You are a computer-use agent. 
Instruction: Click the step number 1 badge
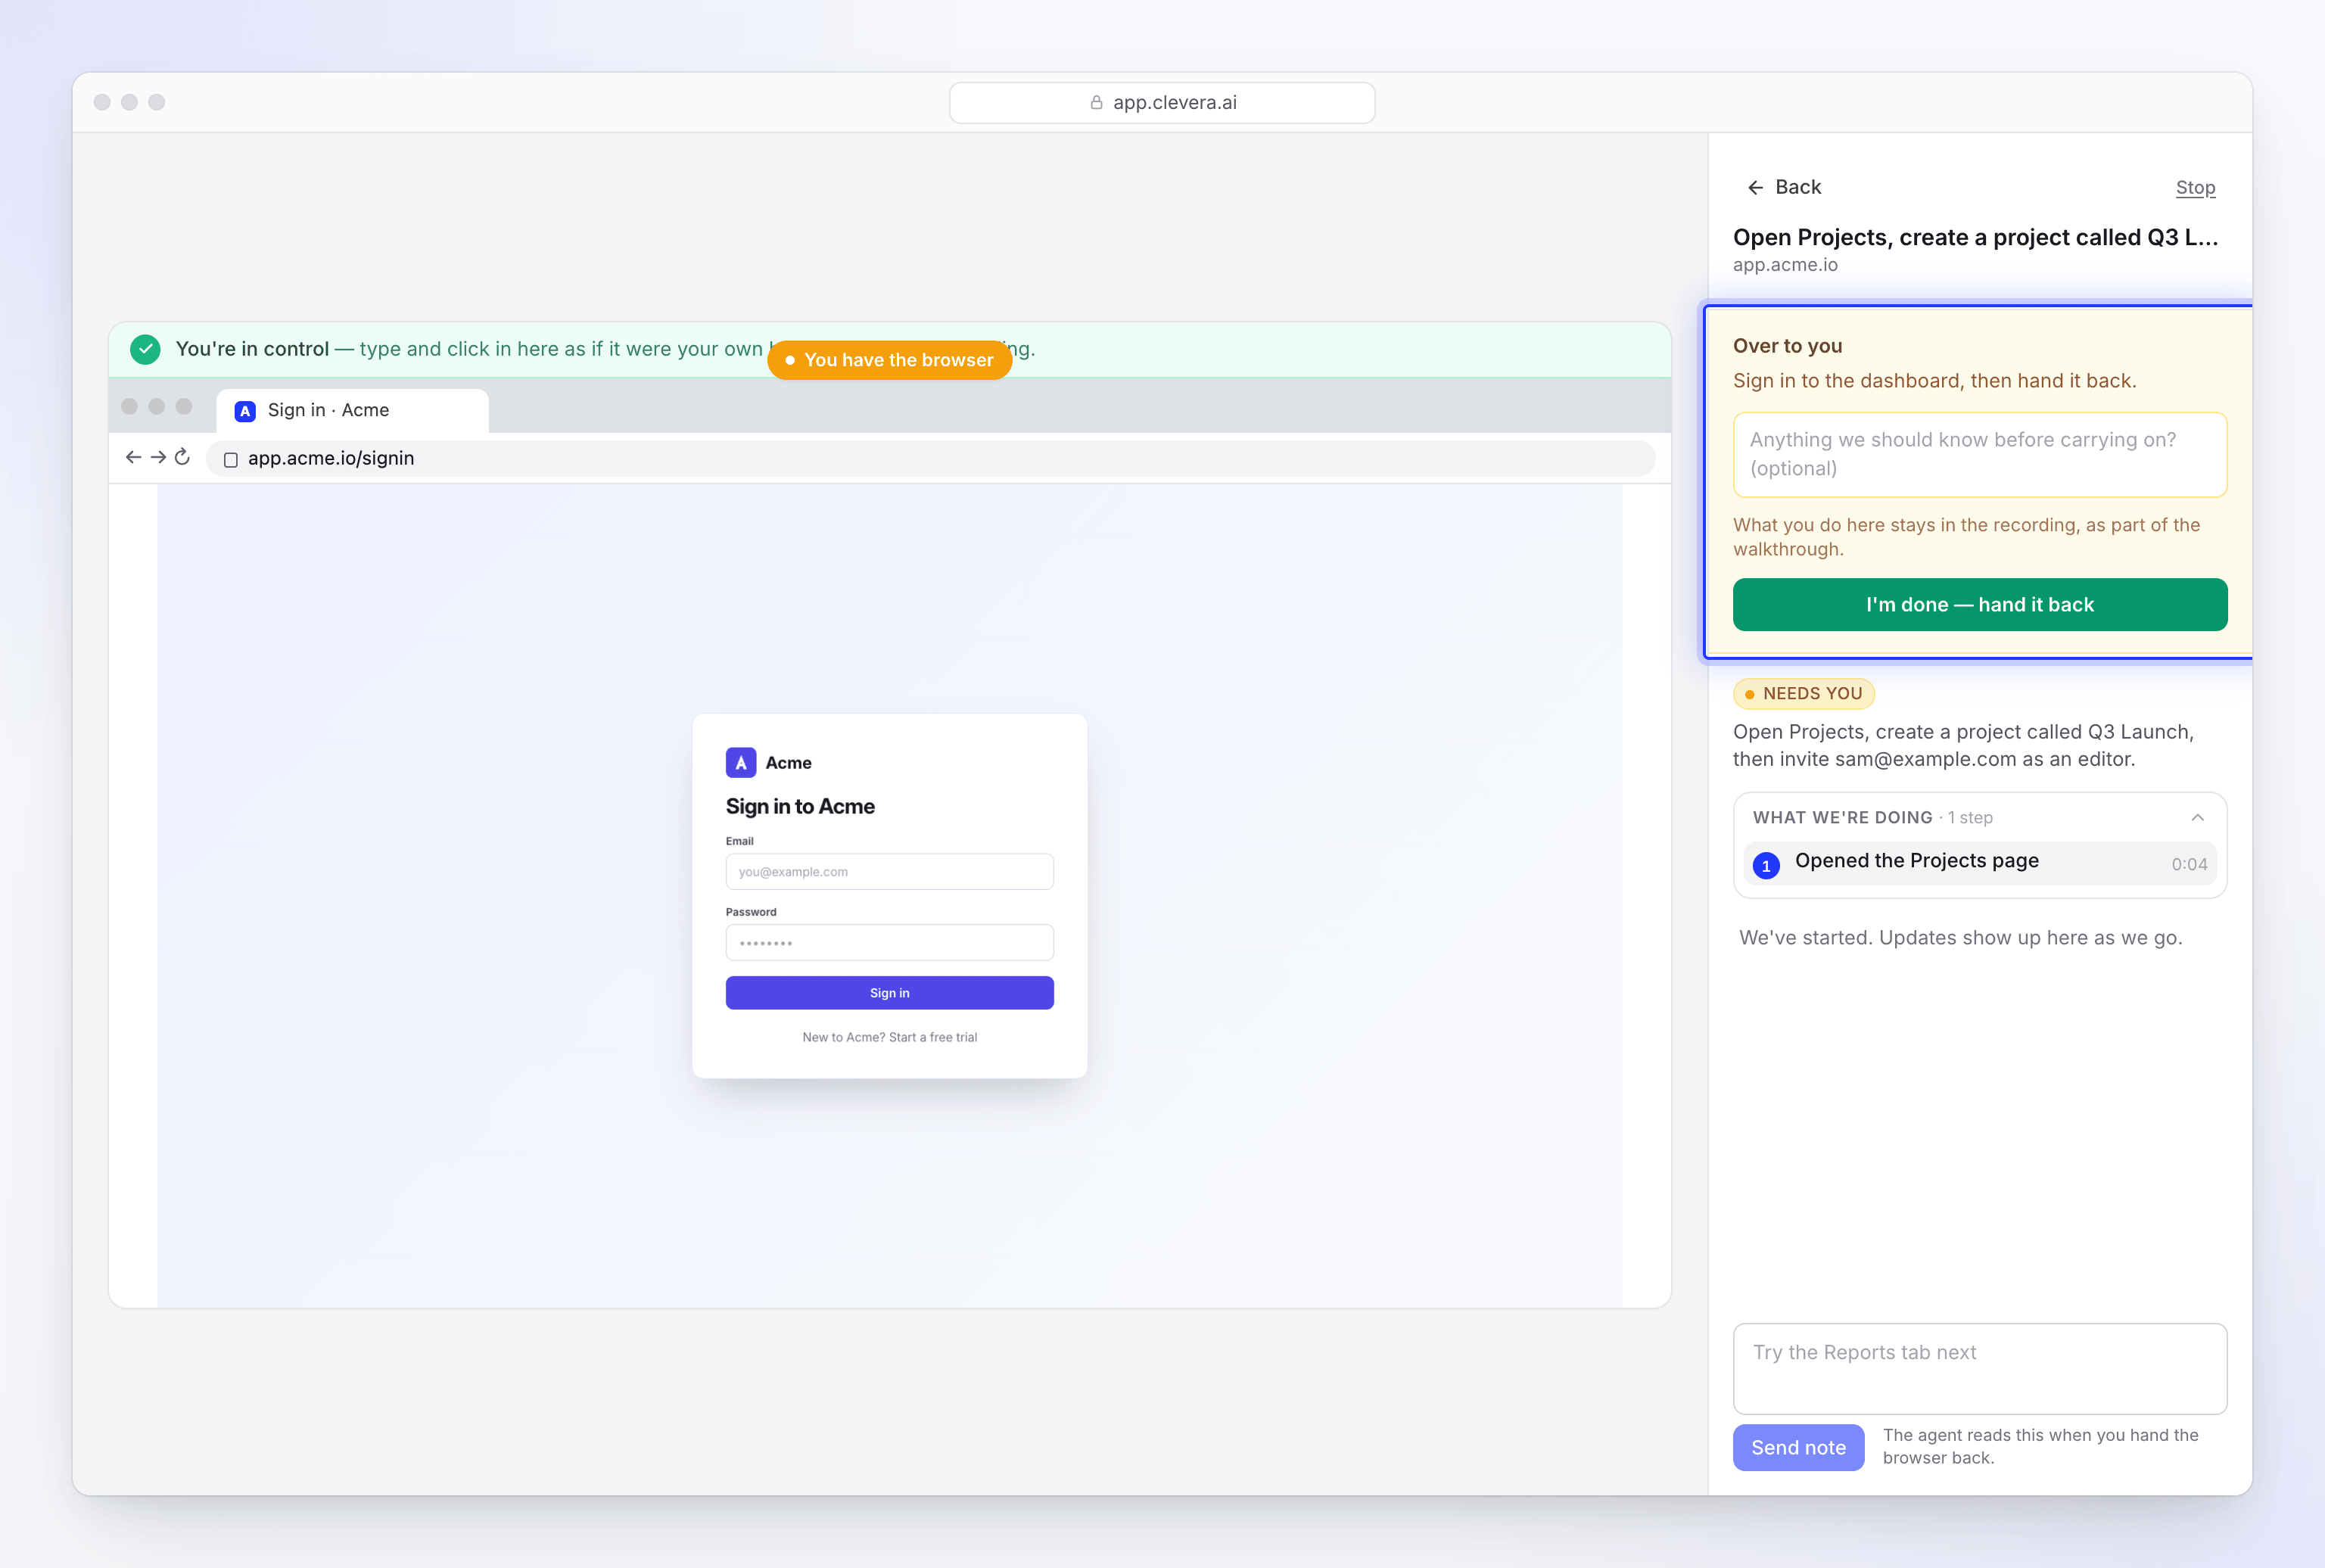1766,865
